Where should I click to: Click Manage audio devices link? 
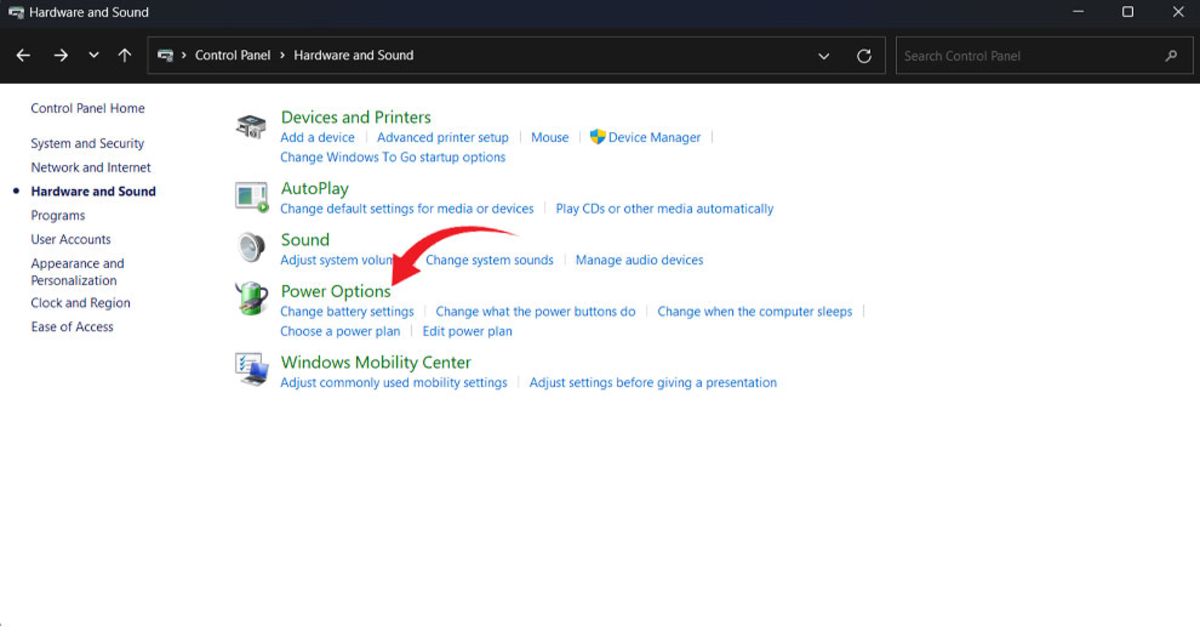pyautogui.click(x=639, y=260)
